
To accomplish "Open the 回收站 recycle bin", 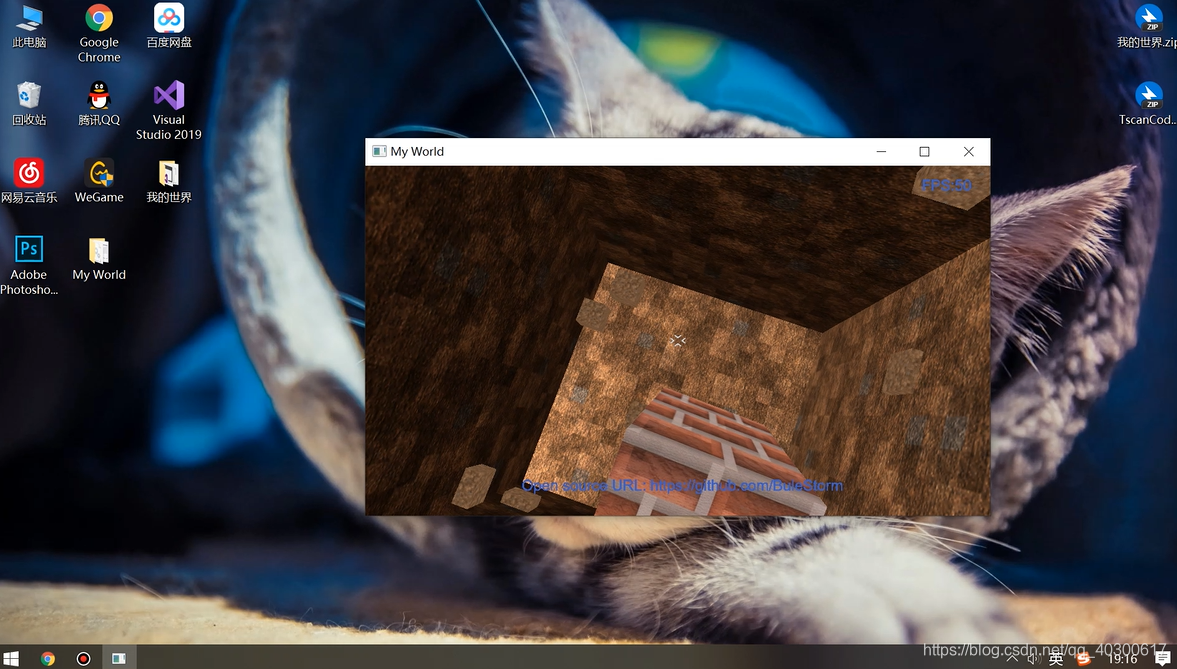I will [29, 104].
